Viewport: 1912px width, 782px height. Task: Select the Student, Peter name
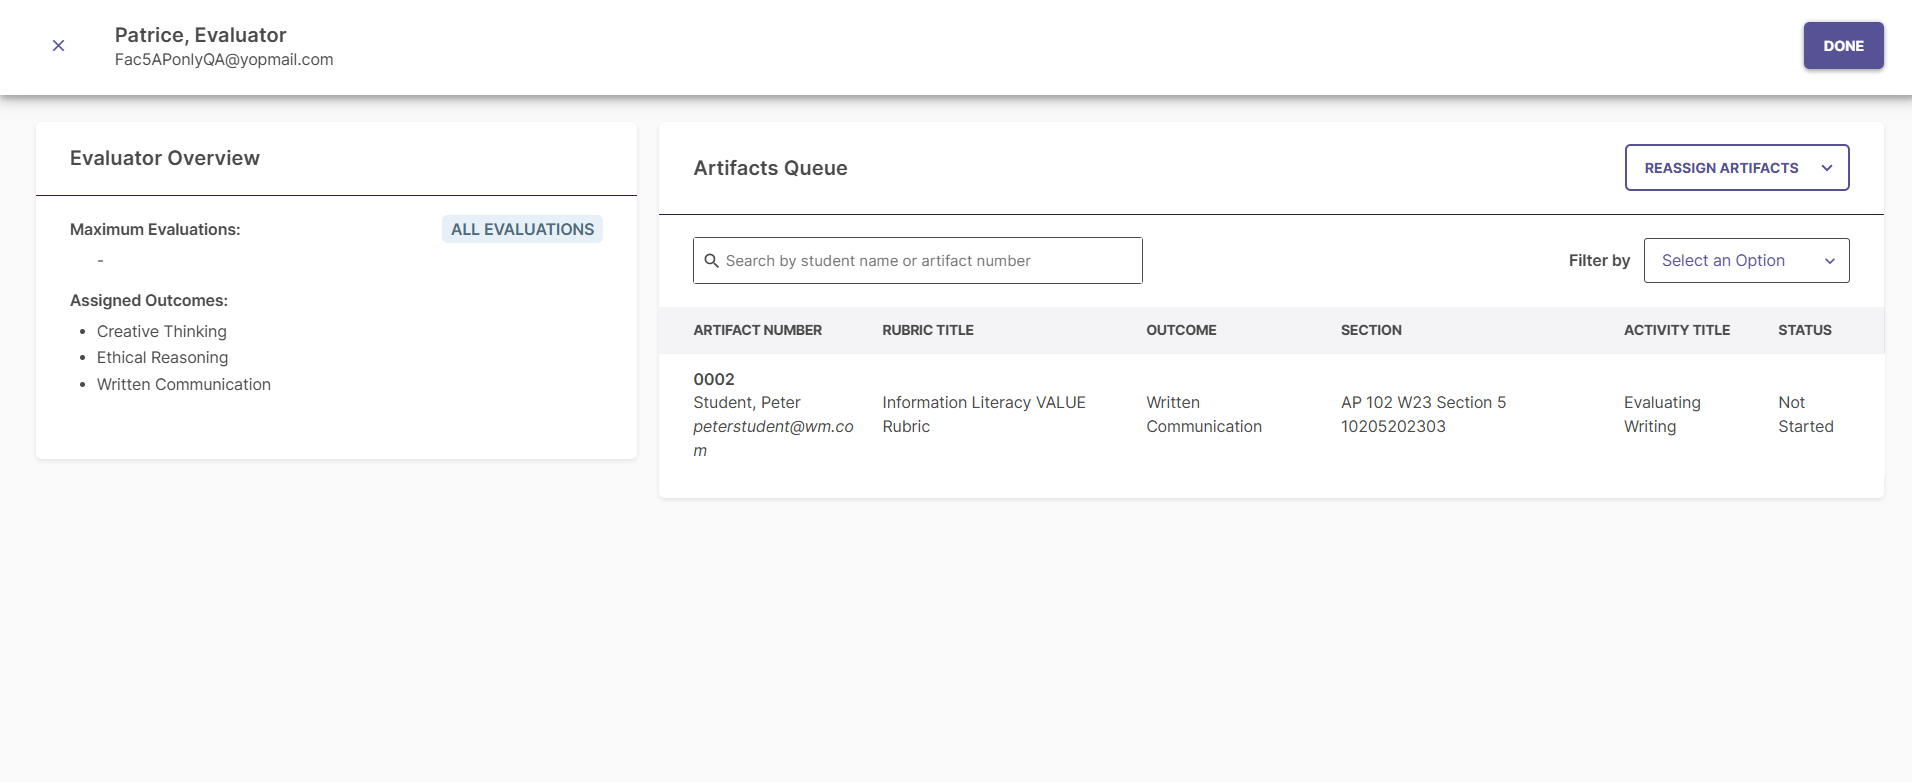(747, 402)
